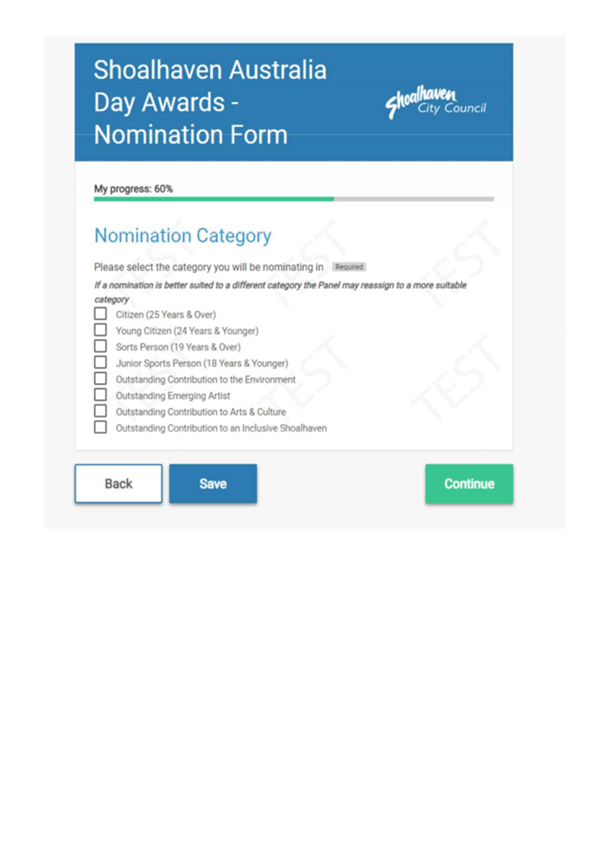Check the Outstanding Emerging Artist option
The height and width of the screenshot is (848, 599).
pos(99,395)
